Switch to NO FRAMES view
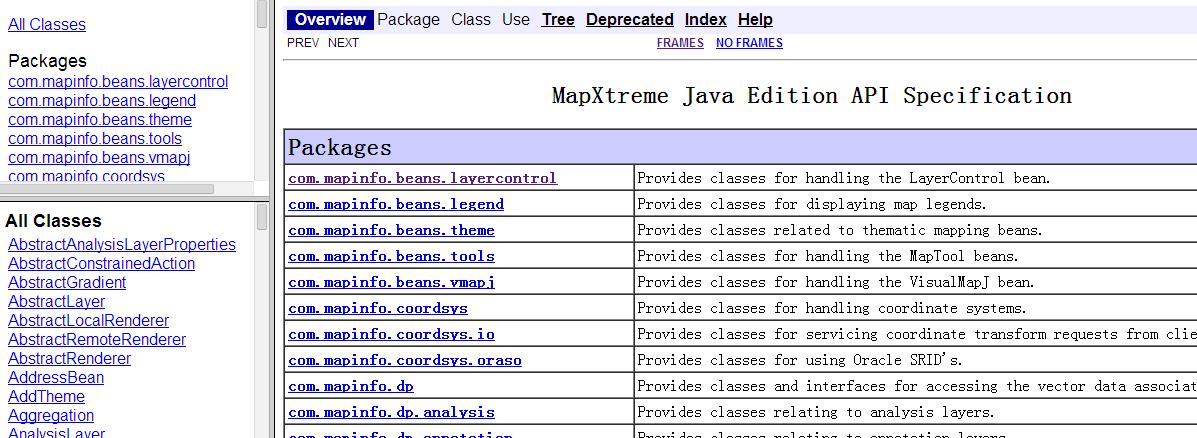 [750, 43]
